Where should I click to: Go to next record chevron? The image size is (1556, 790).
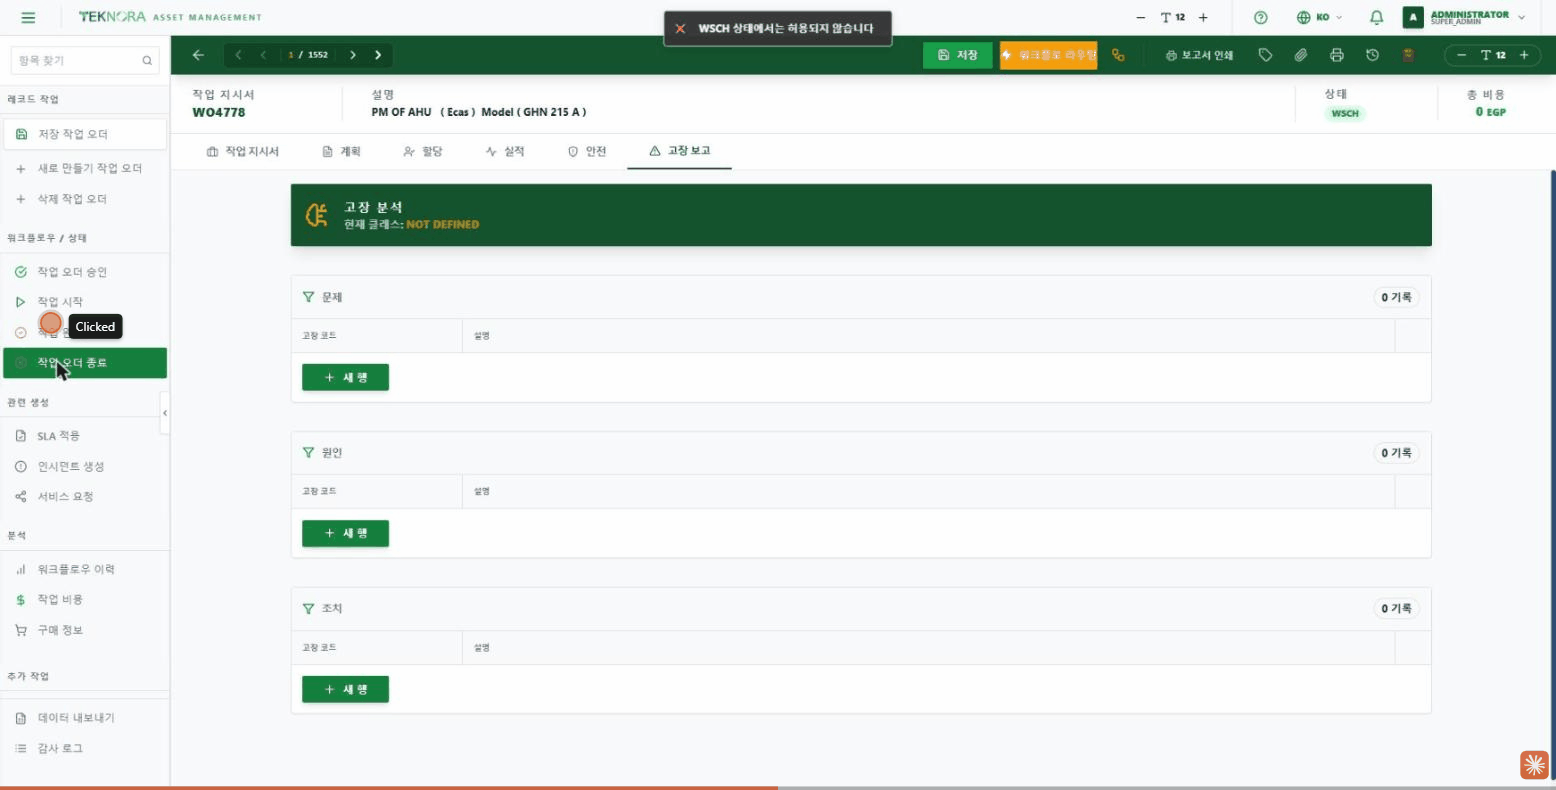click(353, 55)
